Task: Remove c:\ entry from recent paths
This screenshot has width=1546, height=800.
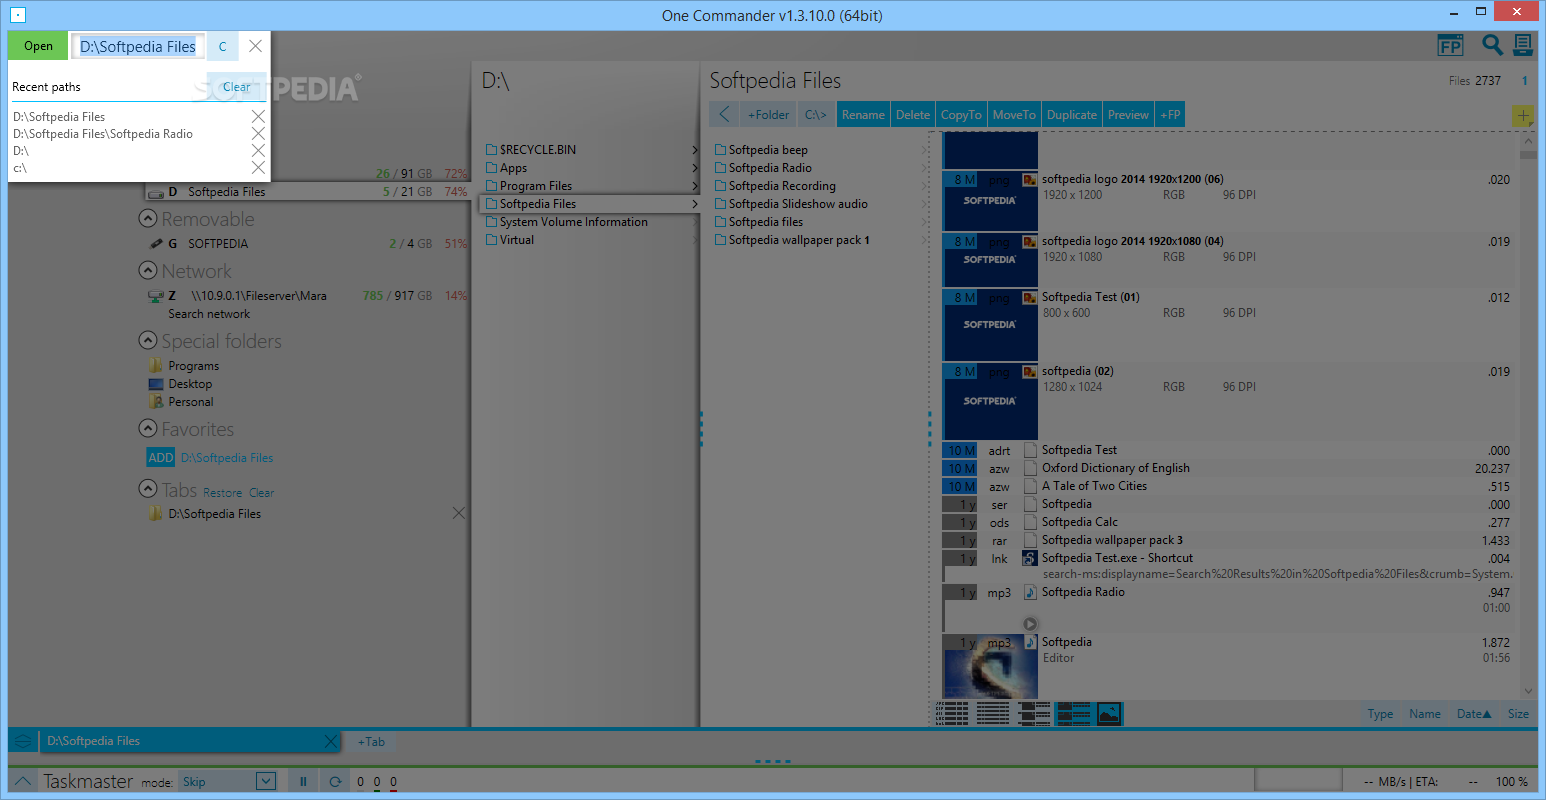Action: [x=258, y=168]
